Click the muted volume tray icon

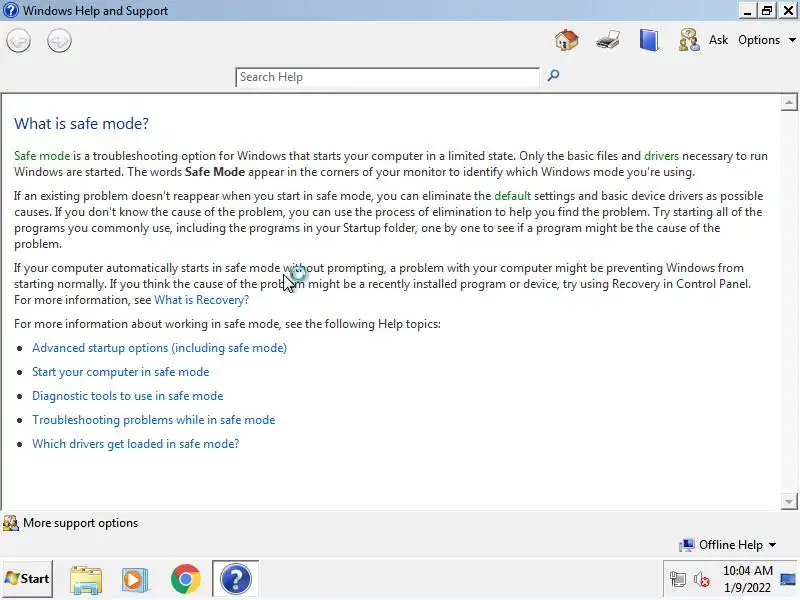pos(702,579)
